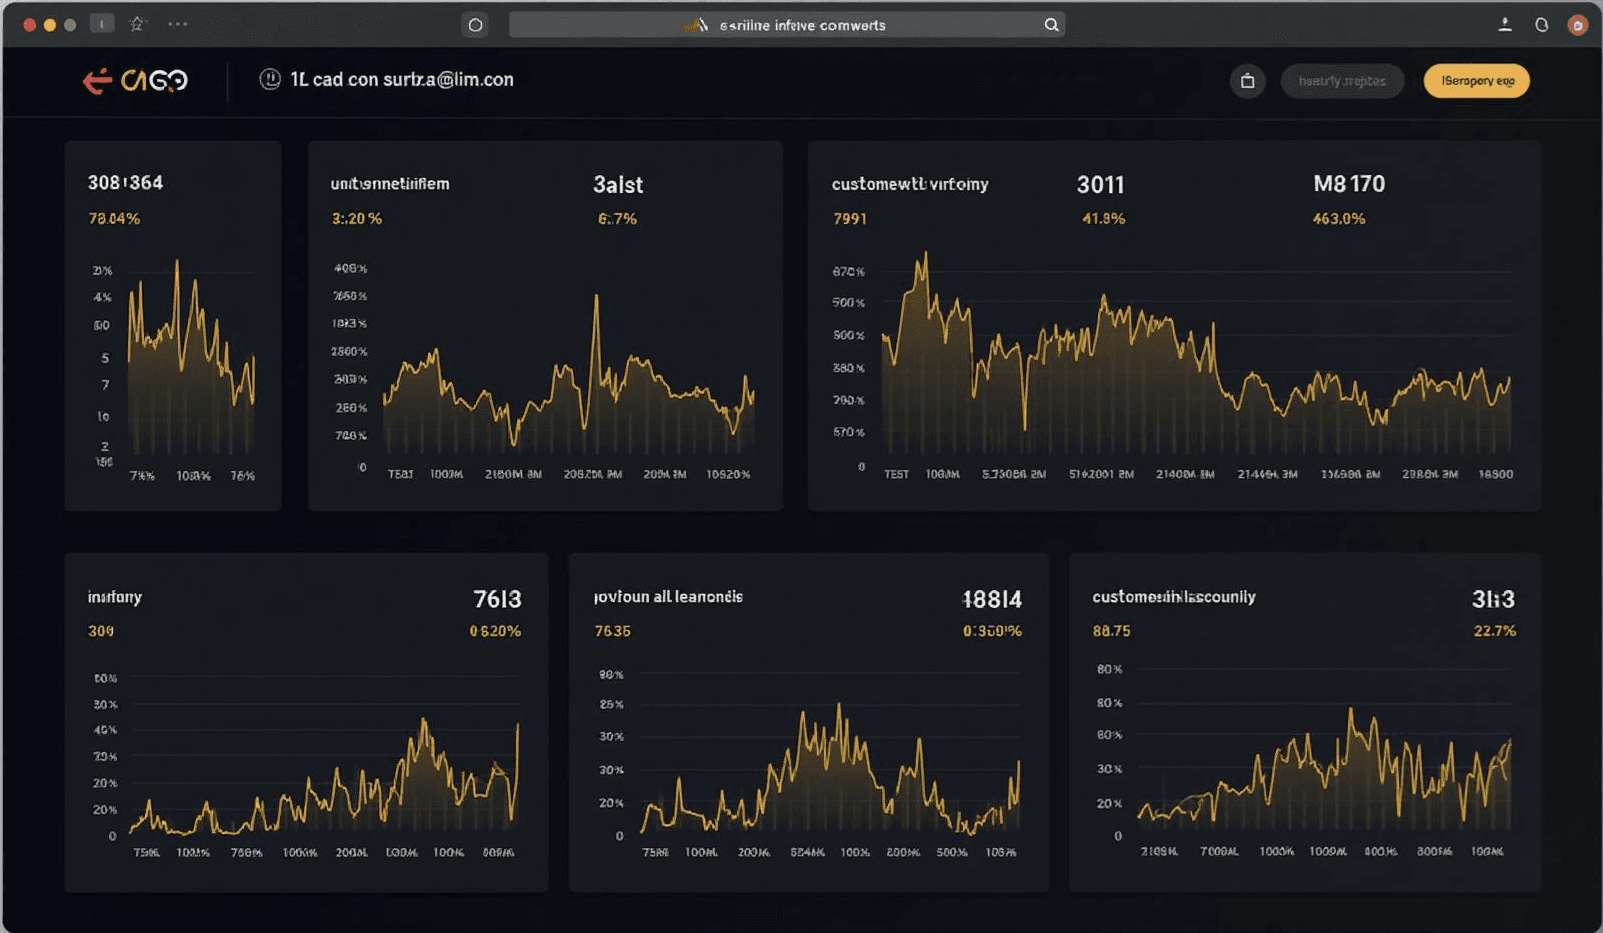Open the share icon beside the report buttons
Viewport: 1603px width, 933px height.
click(x=1246, y=81)
